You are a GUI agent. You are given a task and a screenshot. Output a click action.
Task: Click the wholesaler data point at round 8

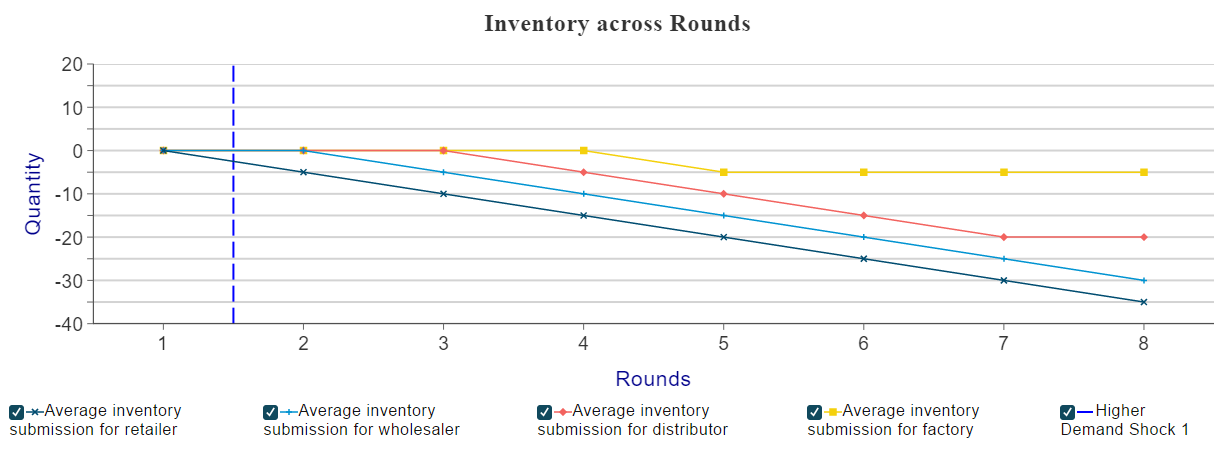1143,280
